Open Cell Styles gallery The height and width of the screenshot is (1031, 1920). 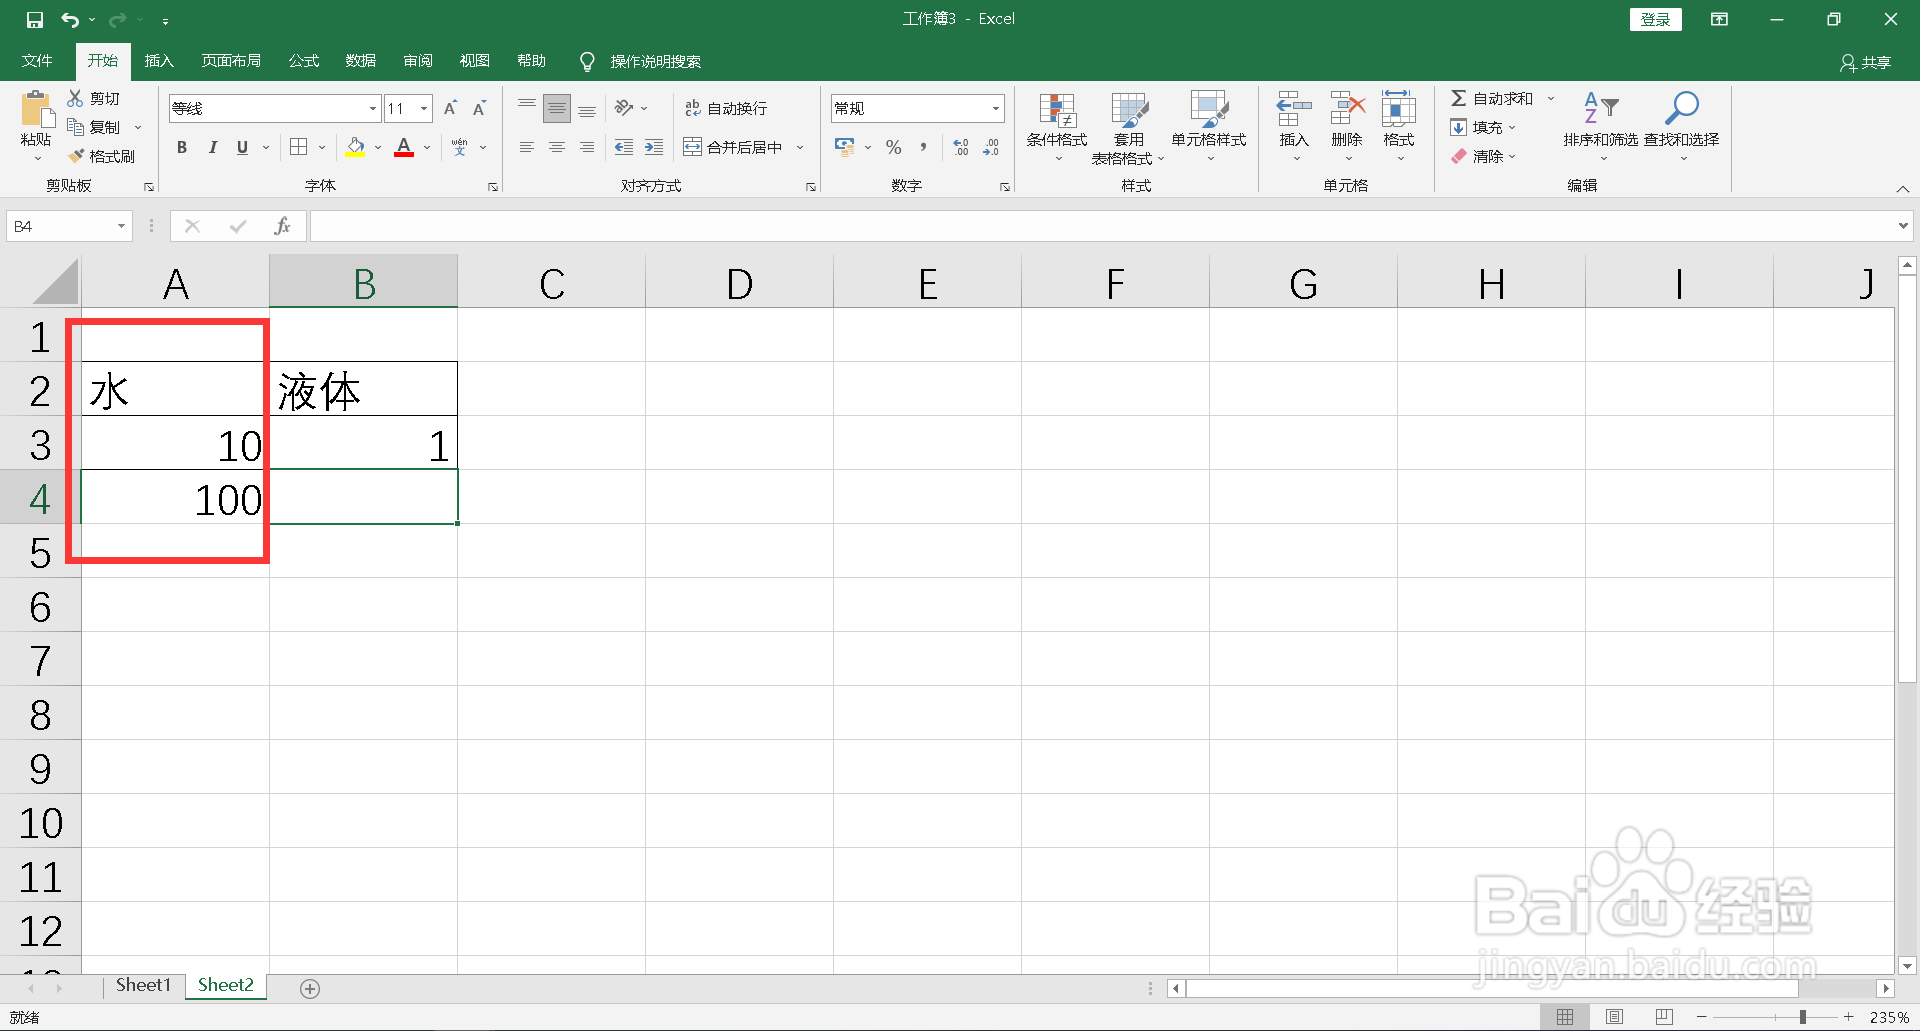1209,128
